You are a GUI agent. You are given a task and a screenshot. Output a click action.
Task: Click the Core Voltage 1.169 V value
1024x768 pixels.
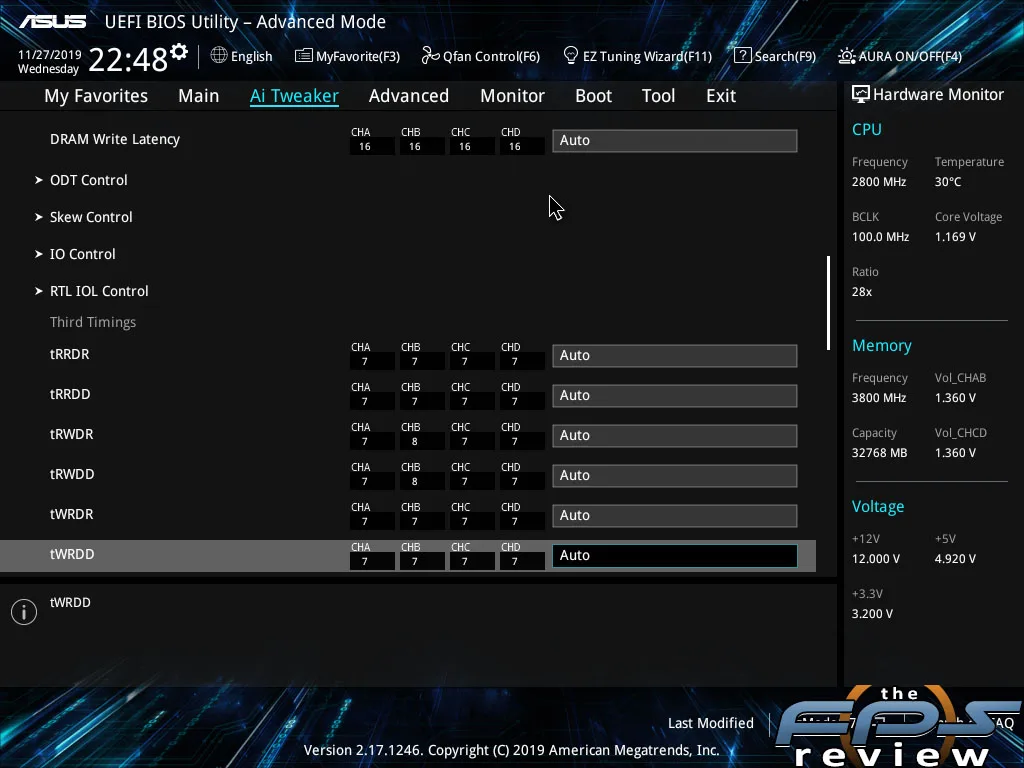[955, 237]
